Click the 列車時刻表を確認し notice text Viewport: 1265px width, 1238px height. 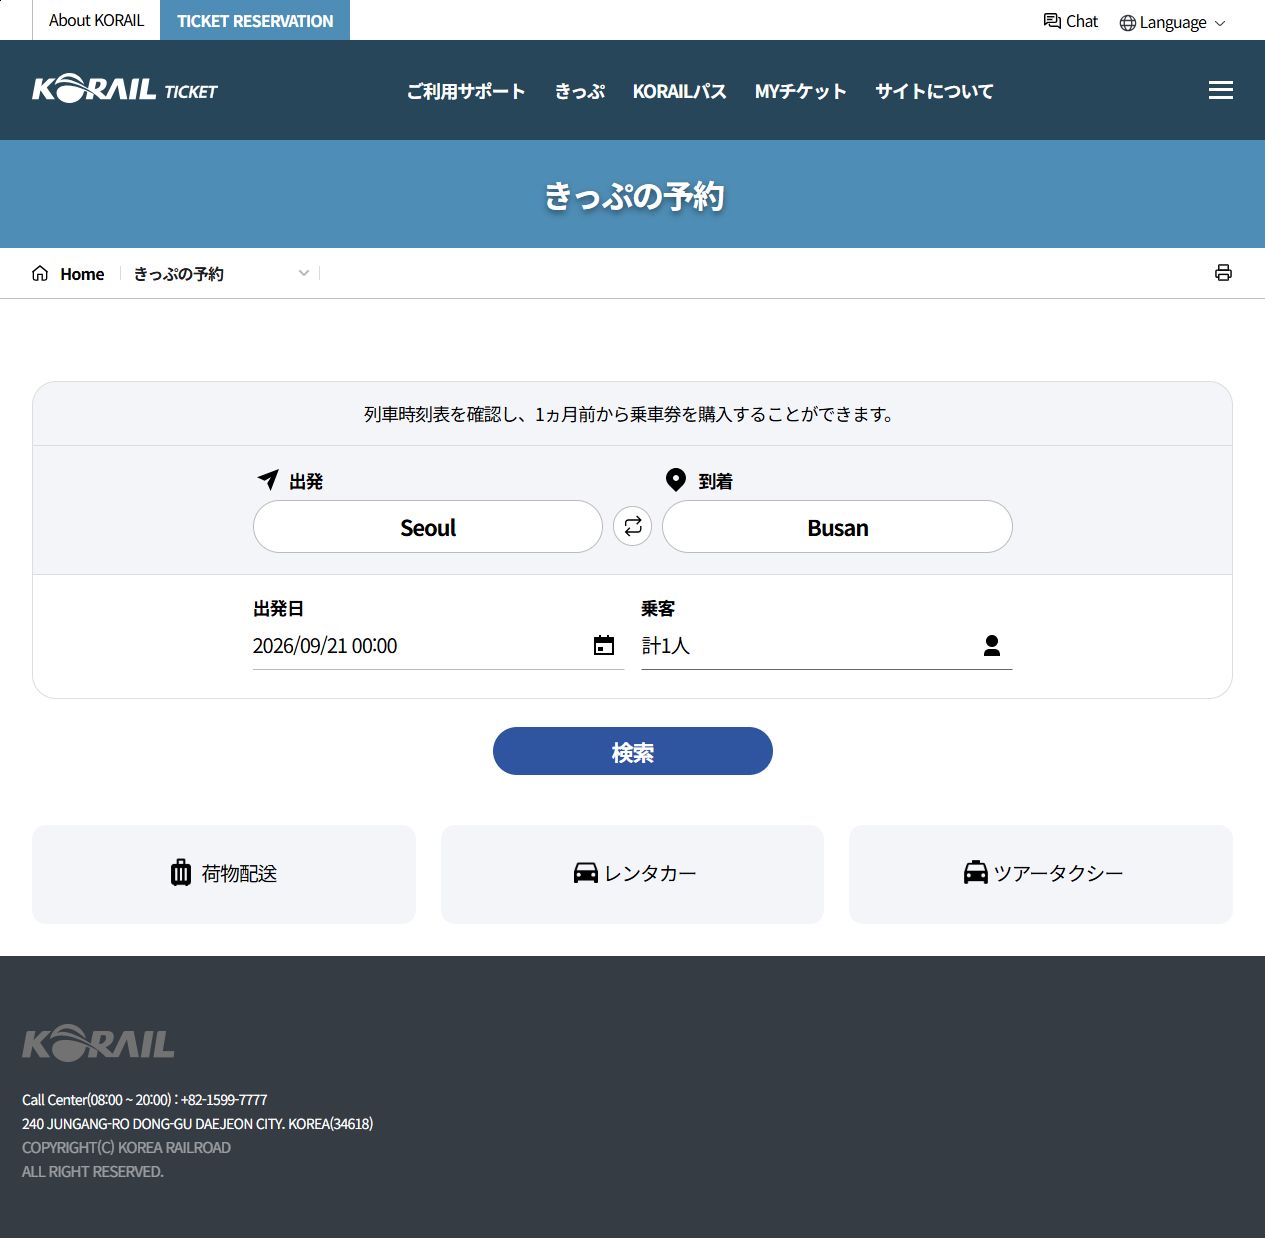pyautogui.click(x=632, y=414)
